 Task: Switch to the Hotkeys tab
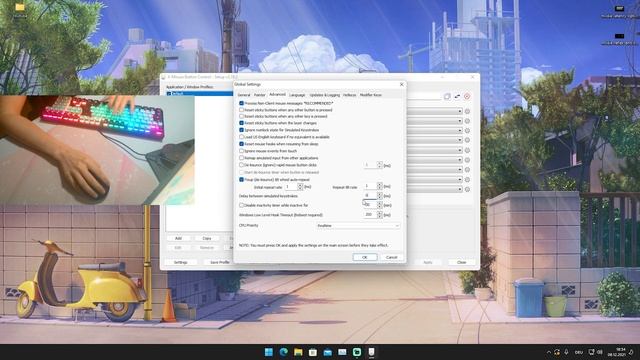tap(349, 95)
